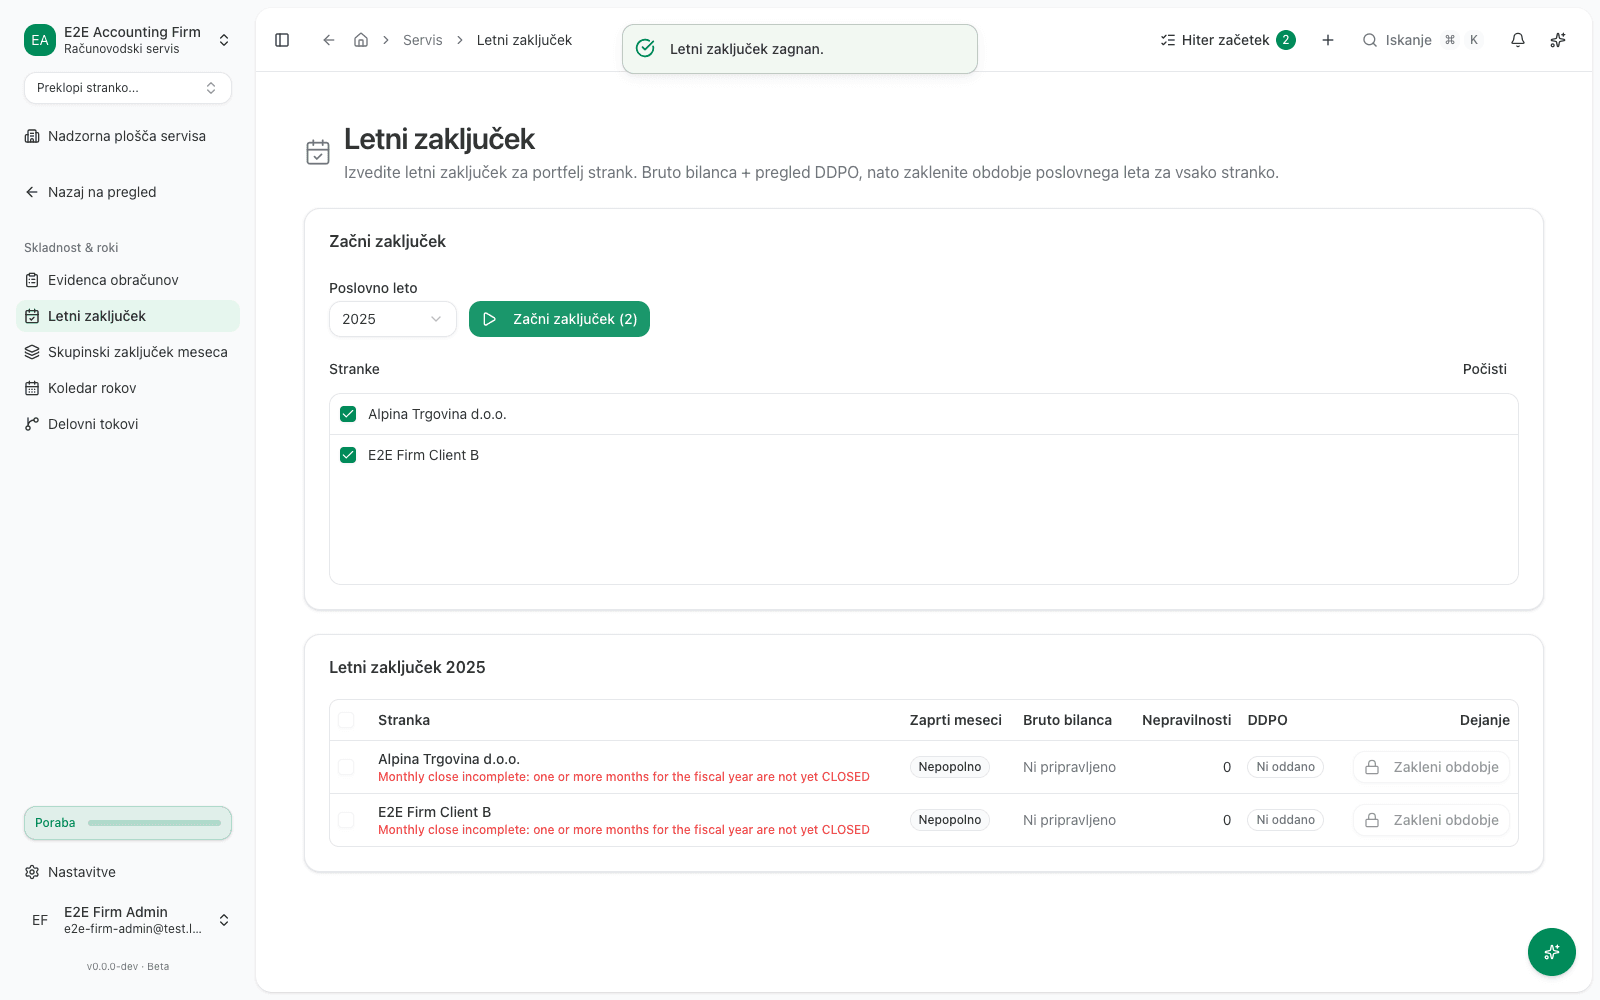
Task: Click the search magnifier icon
Action: [x=1370, y=40]
